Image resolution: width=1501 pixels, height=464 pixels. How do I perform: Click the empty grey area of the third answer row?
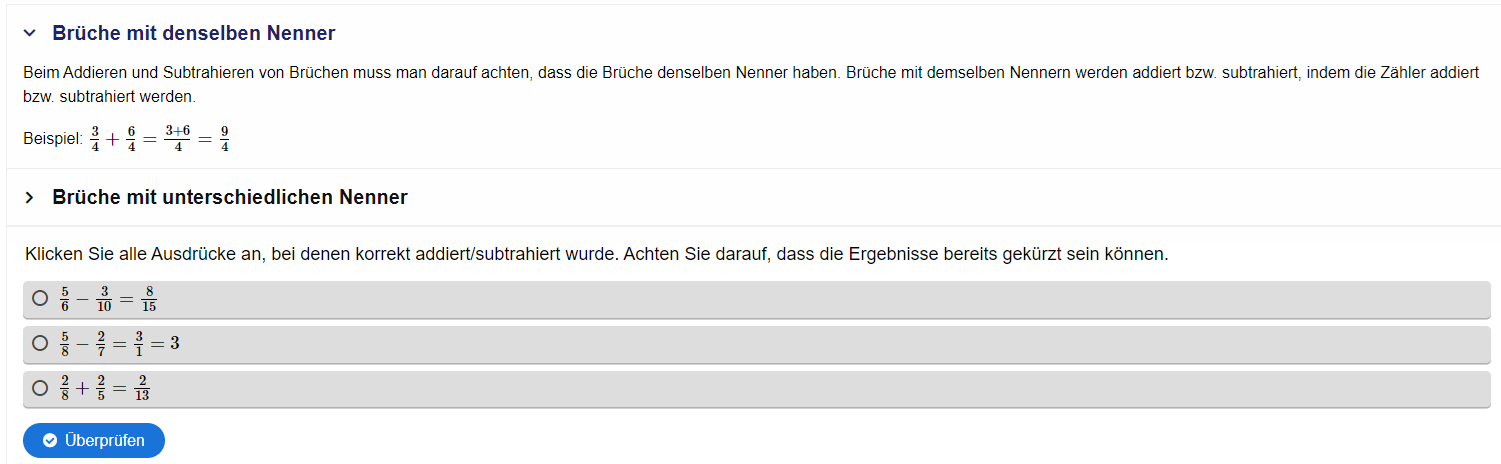coord(800,389)
